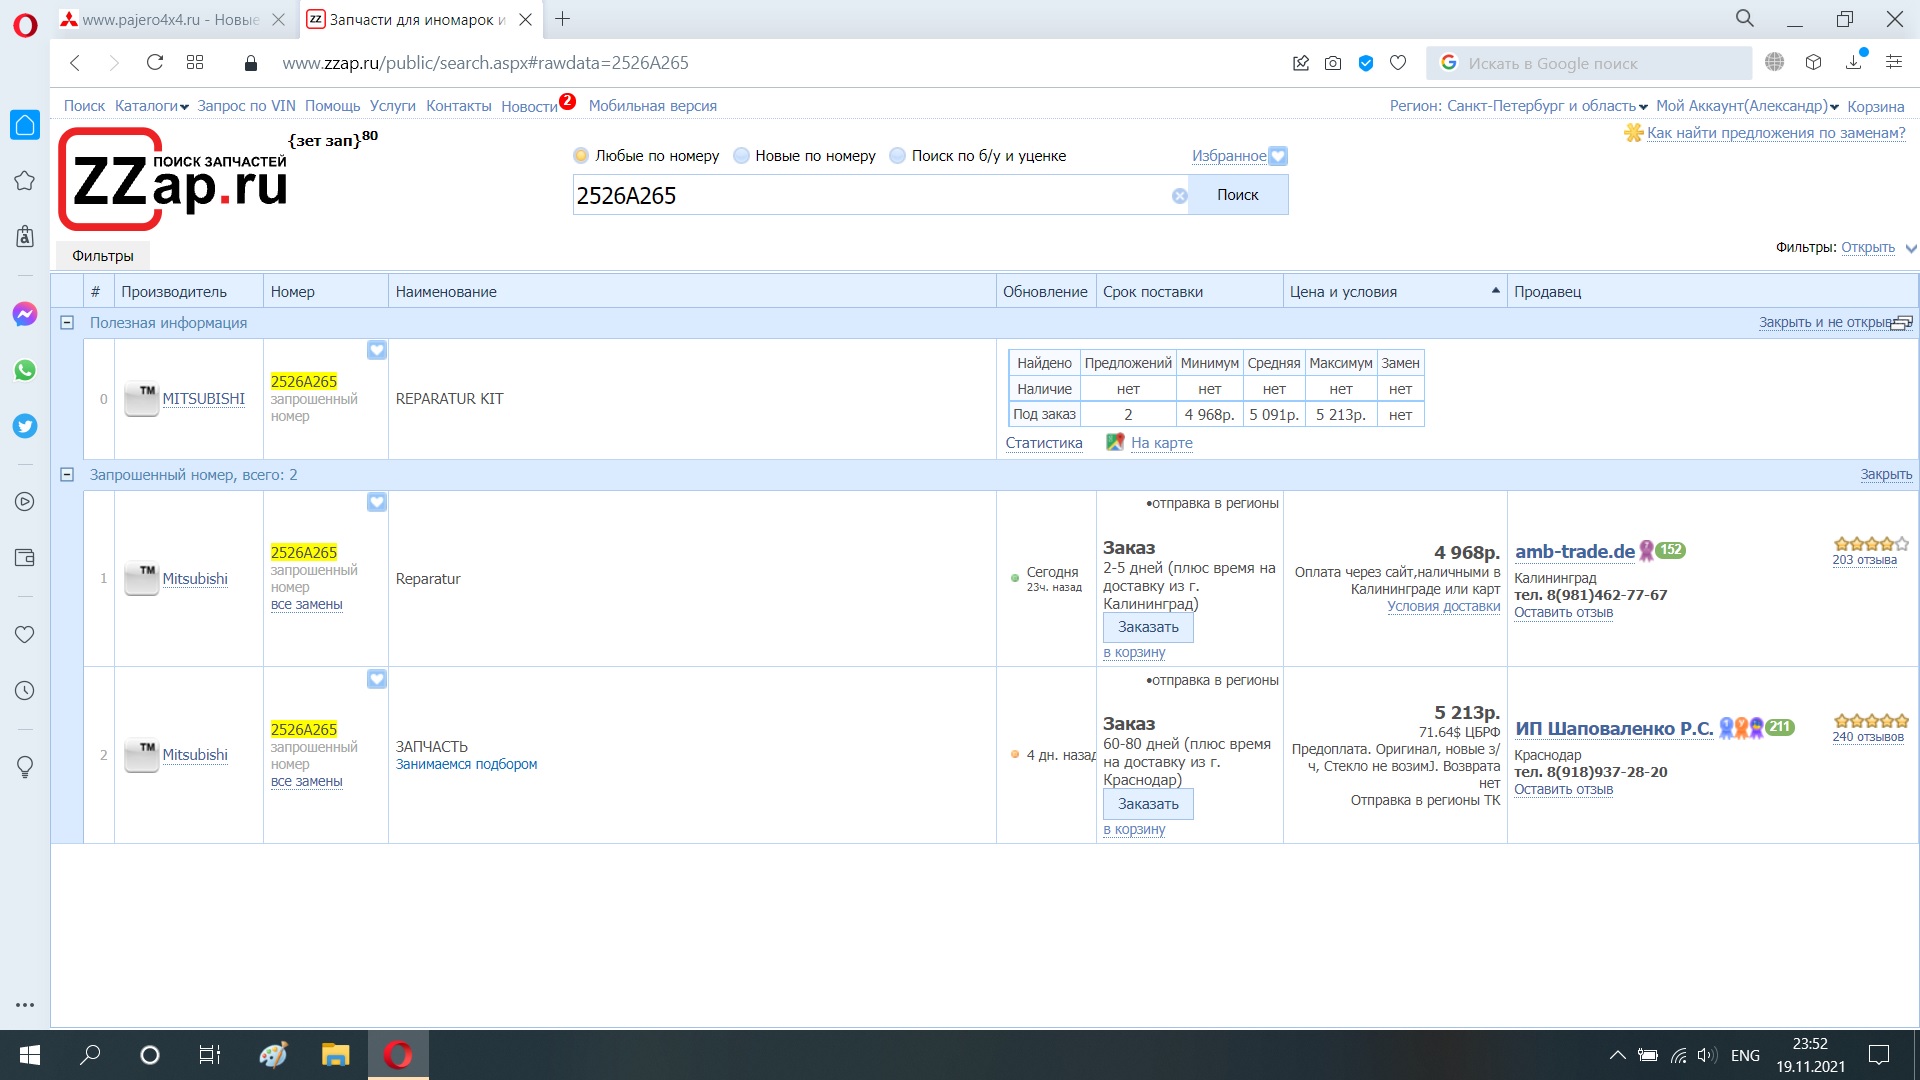Screen dimensions: 1920x1080
Task: Open Twitter from the Opera sidebar
Action: click(25, 426)
